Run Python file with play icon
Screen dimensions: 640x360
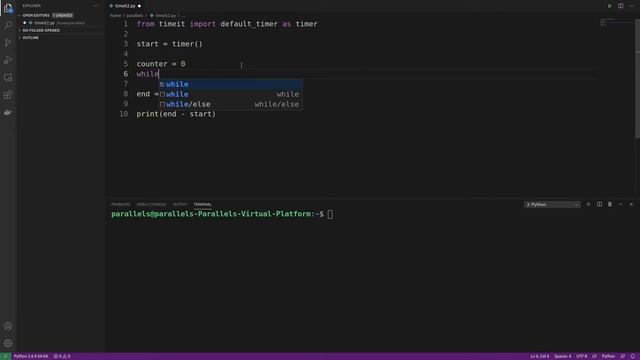tap(610, 6)
